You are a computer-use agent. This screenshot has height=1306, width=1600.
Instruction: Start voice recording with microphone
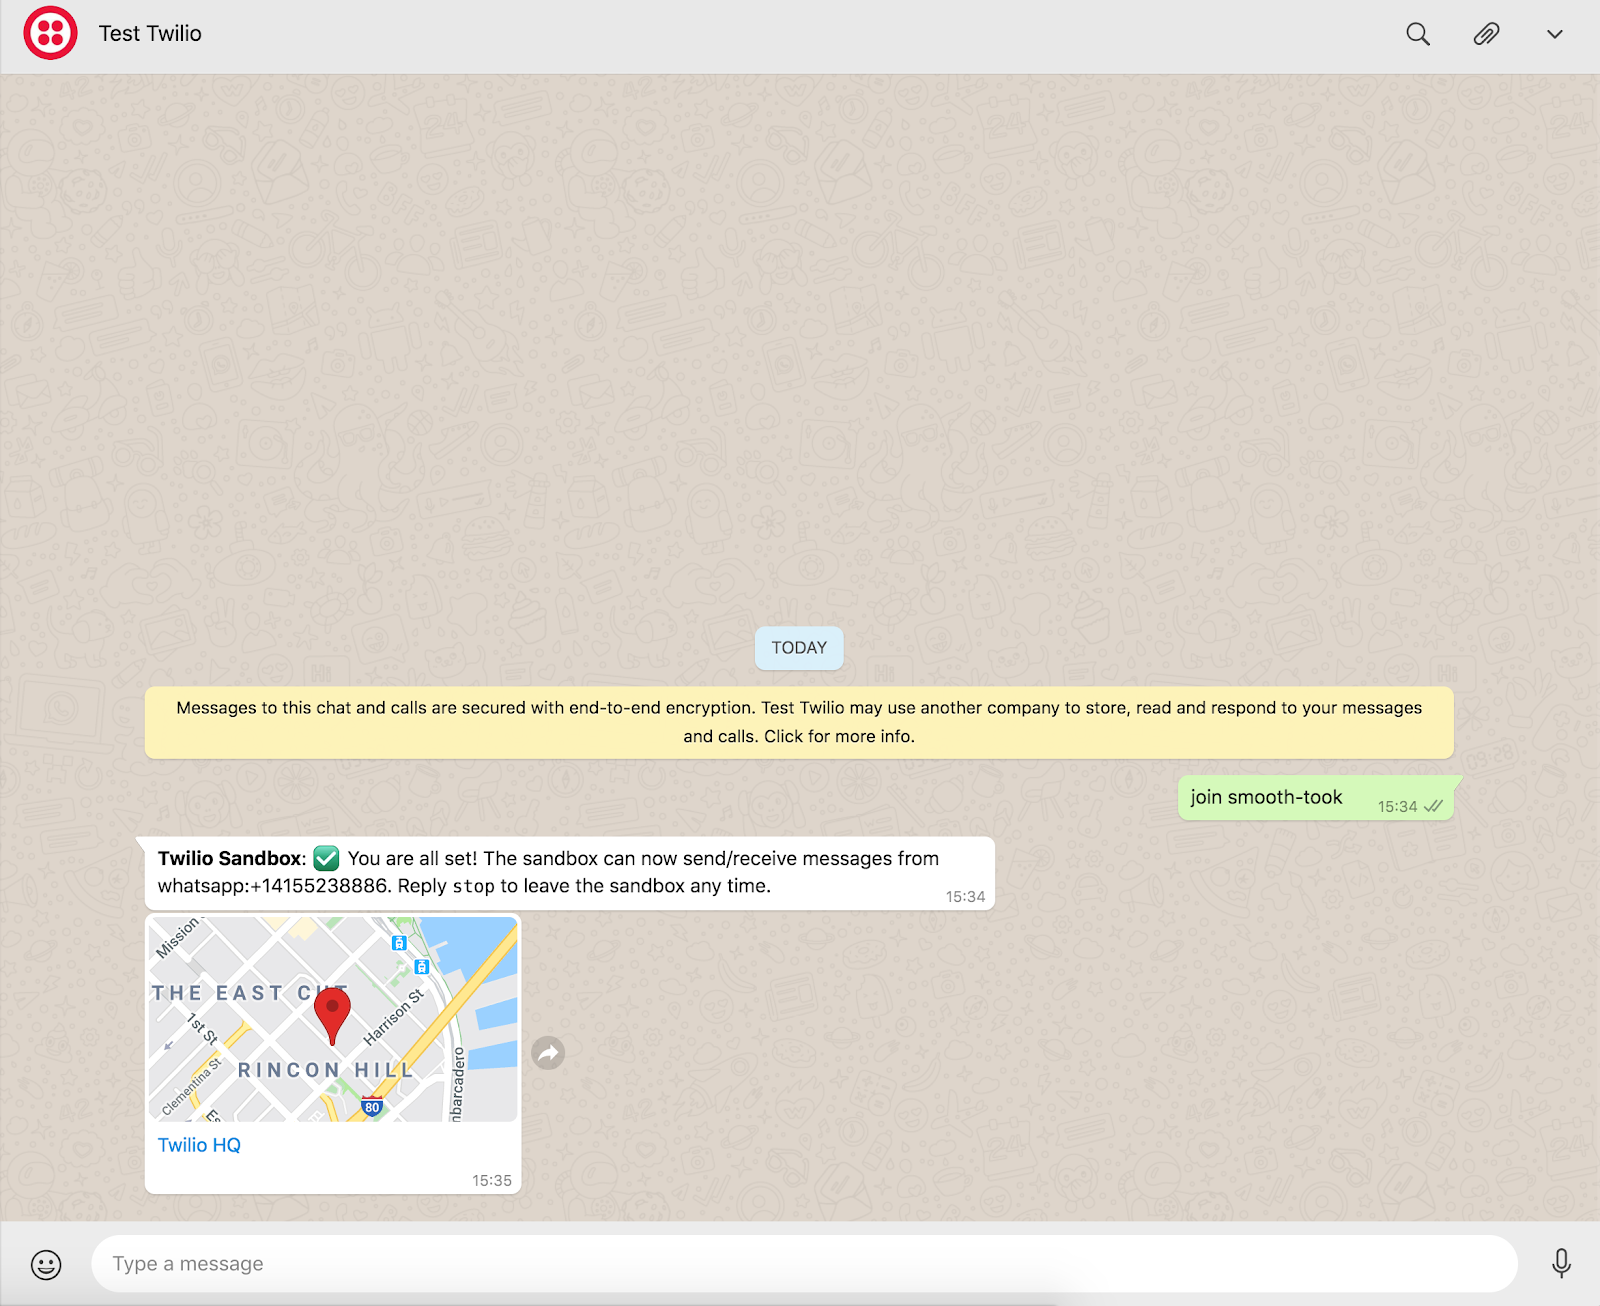(1560, 1263)
